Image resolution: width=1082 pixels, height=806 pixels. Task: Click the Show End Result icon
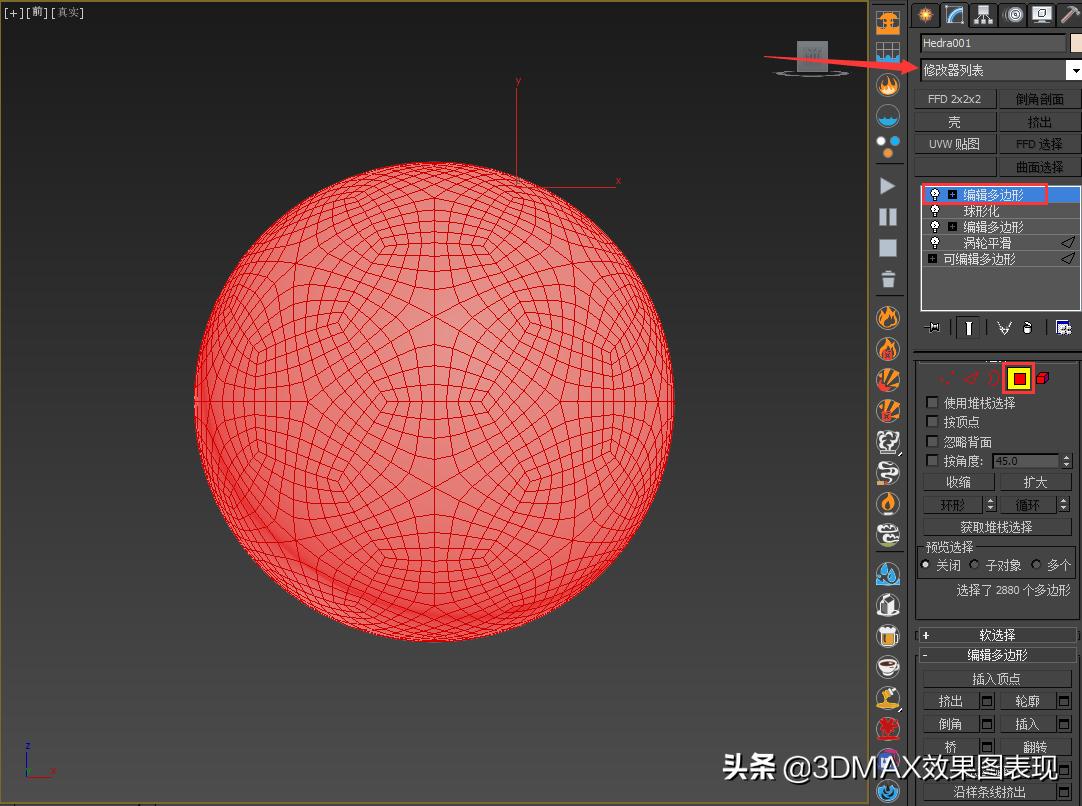968,327
